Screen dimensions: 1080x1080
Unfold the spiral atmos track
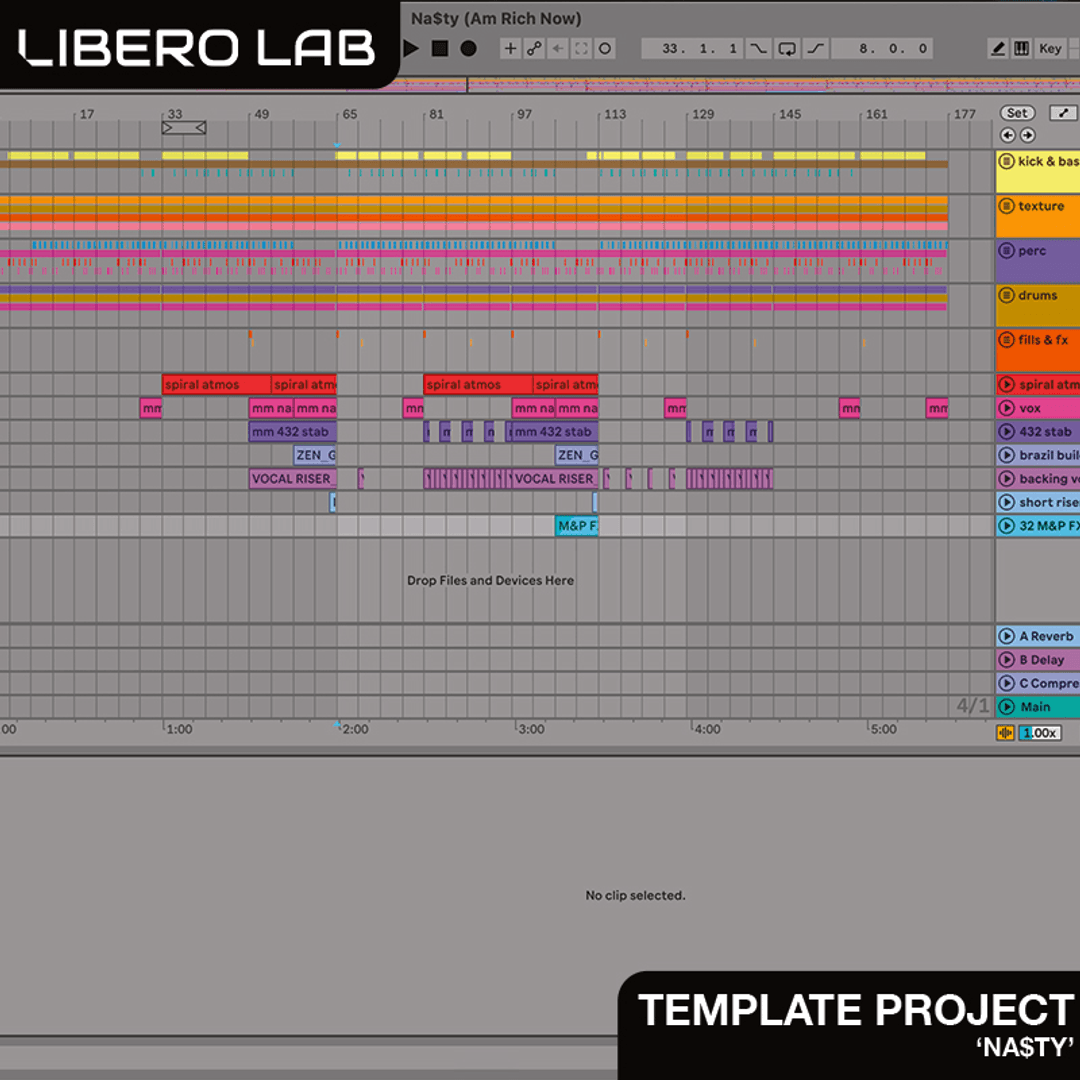coord(1006,384)
